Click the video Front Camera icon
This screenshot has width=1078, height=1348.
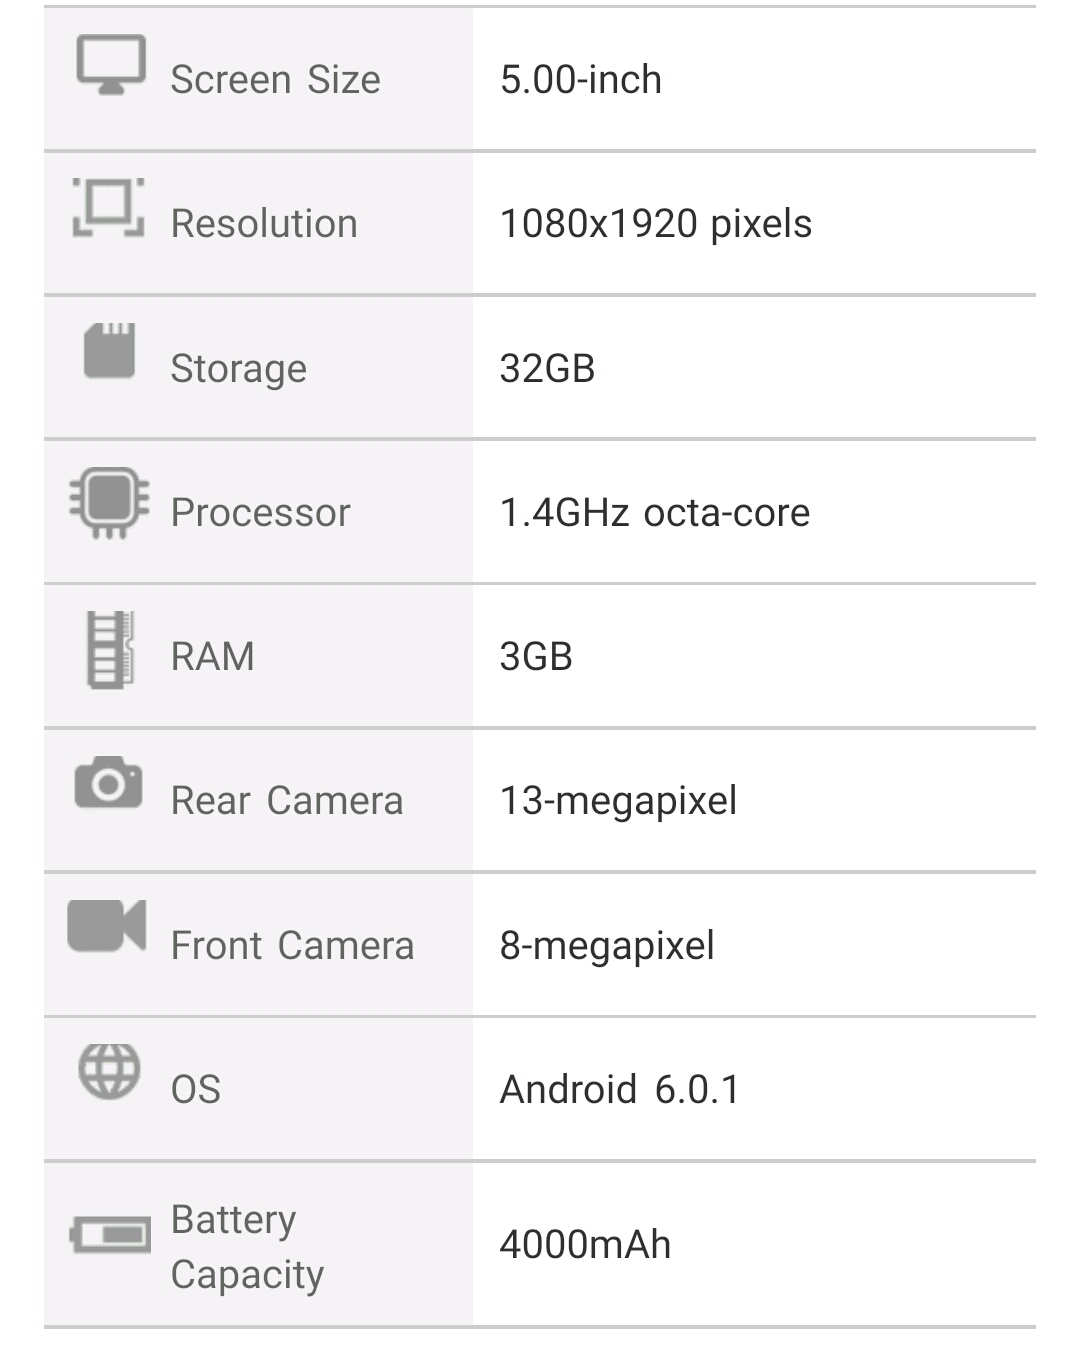[107, 926]
